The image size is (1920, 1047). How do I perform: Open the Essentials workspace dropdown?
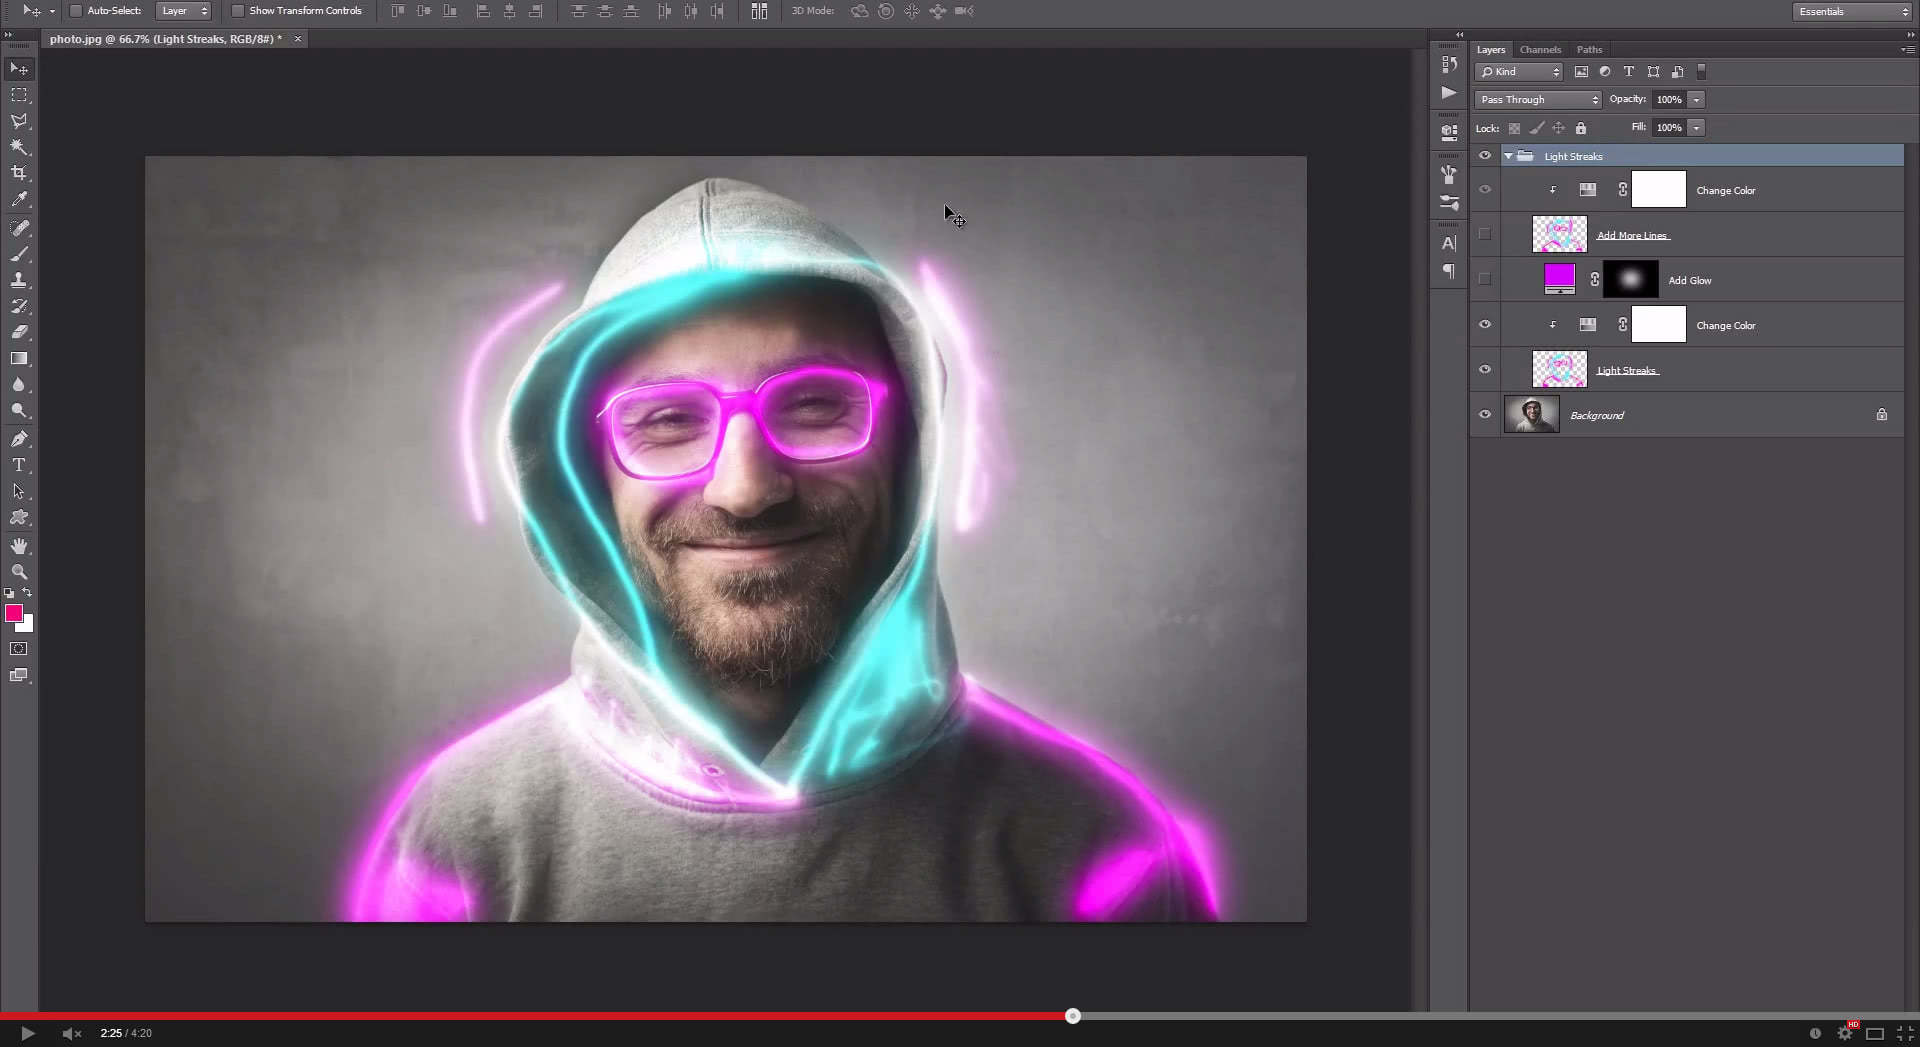1849,11
